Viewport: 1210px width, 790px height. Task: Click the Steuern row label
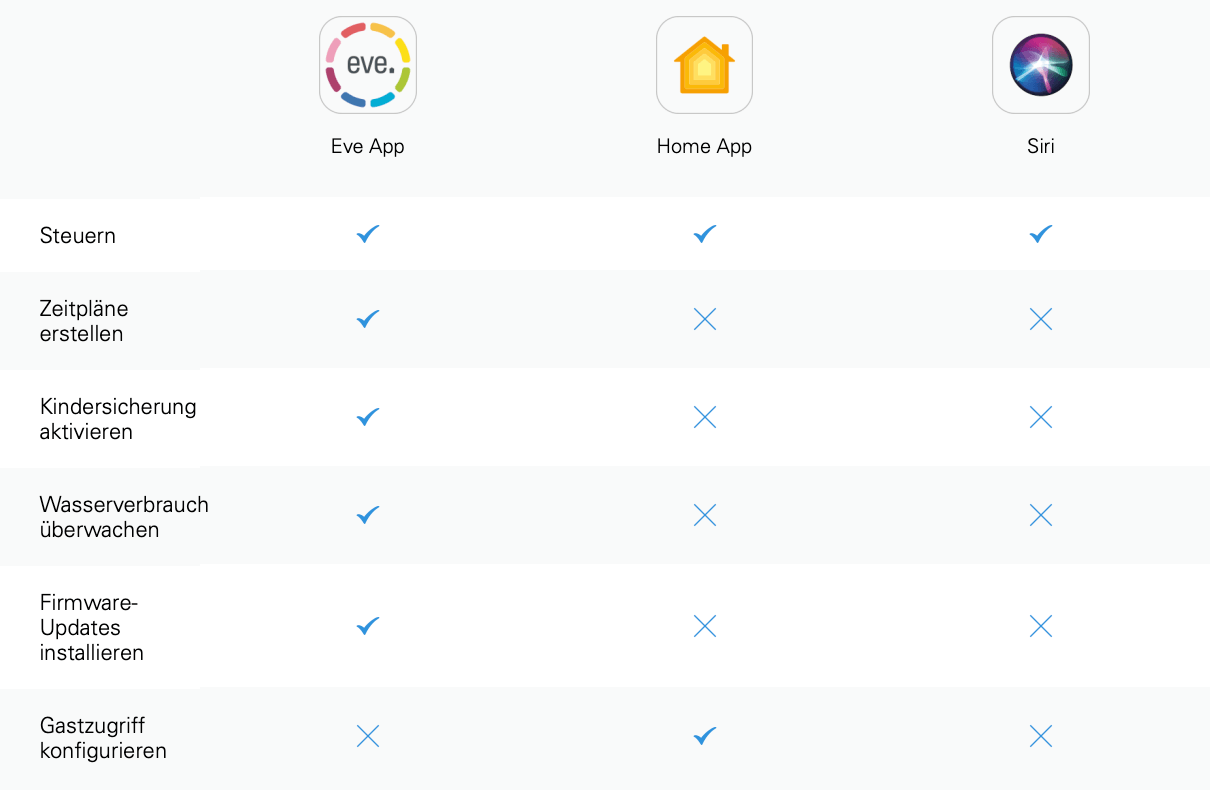click(78, 236)
